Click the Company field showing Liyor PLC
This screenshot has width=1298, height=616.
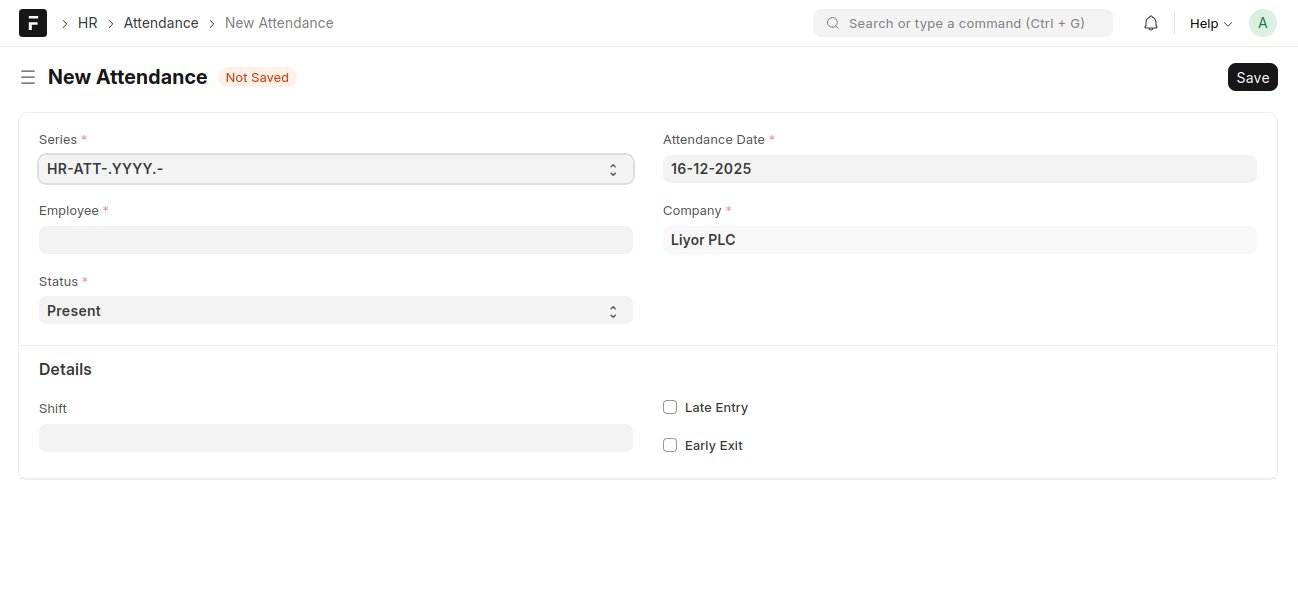(x=959, y=240)
